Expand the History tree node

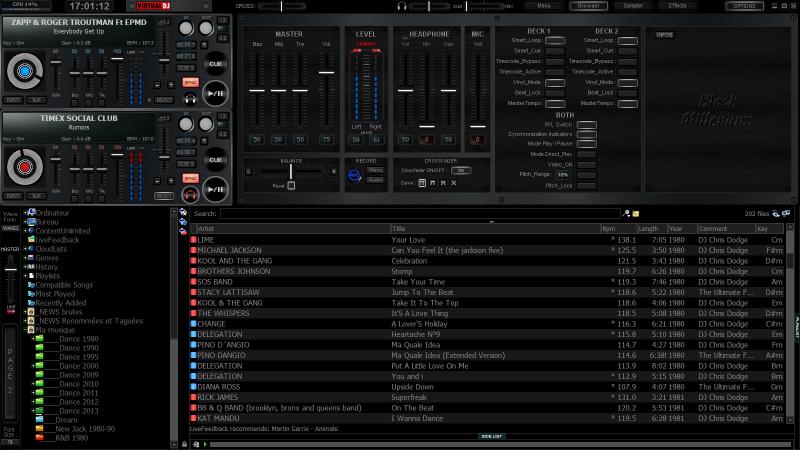pos(25,267)
